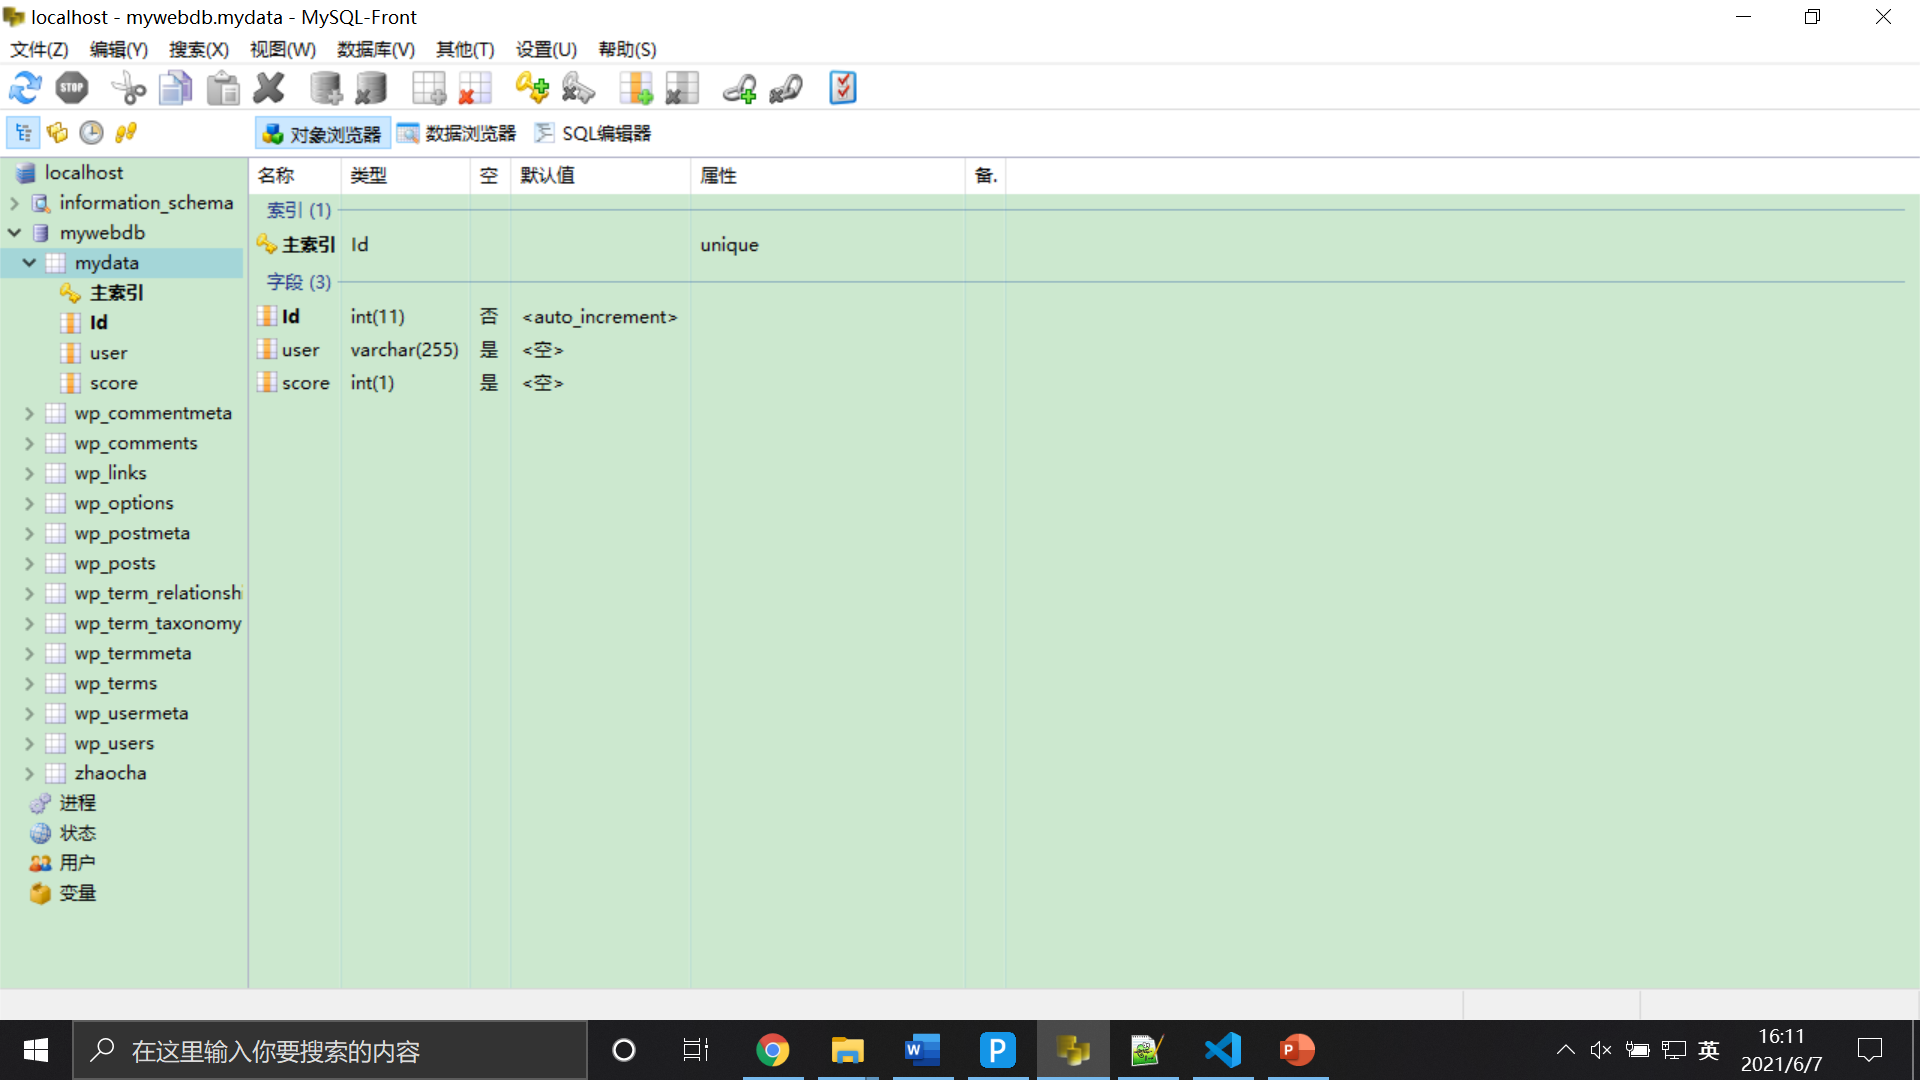Click the Delete Foreign Key chain icon
1920x1080 pixels.
[x=786, y=88]
